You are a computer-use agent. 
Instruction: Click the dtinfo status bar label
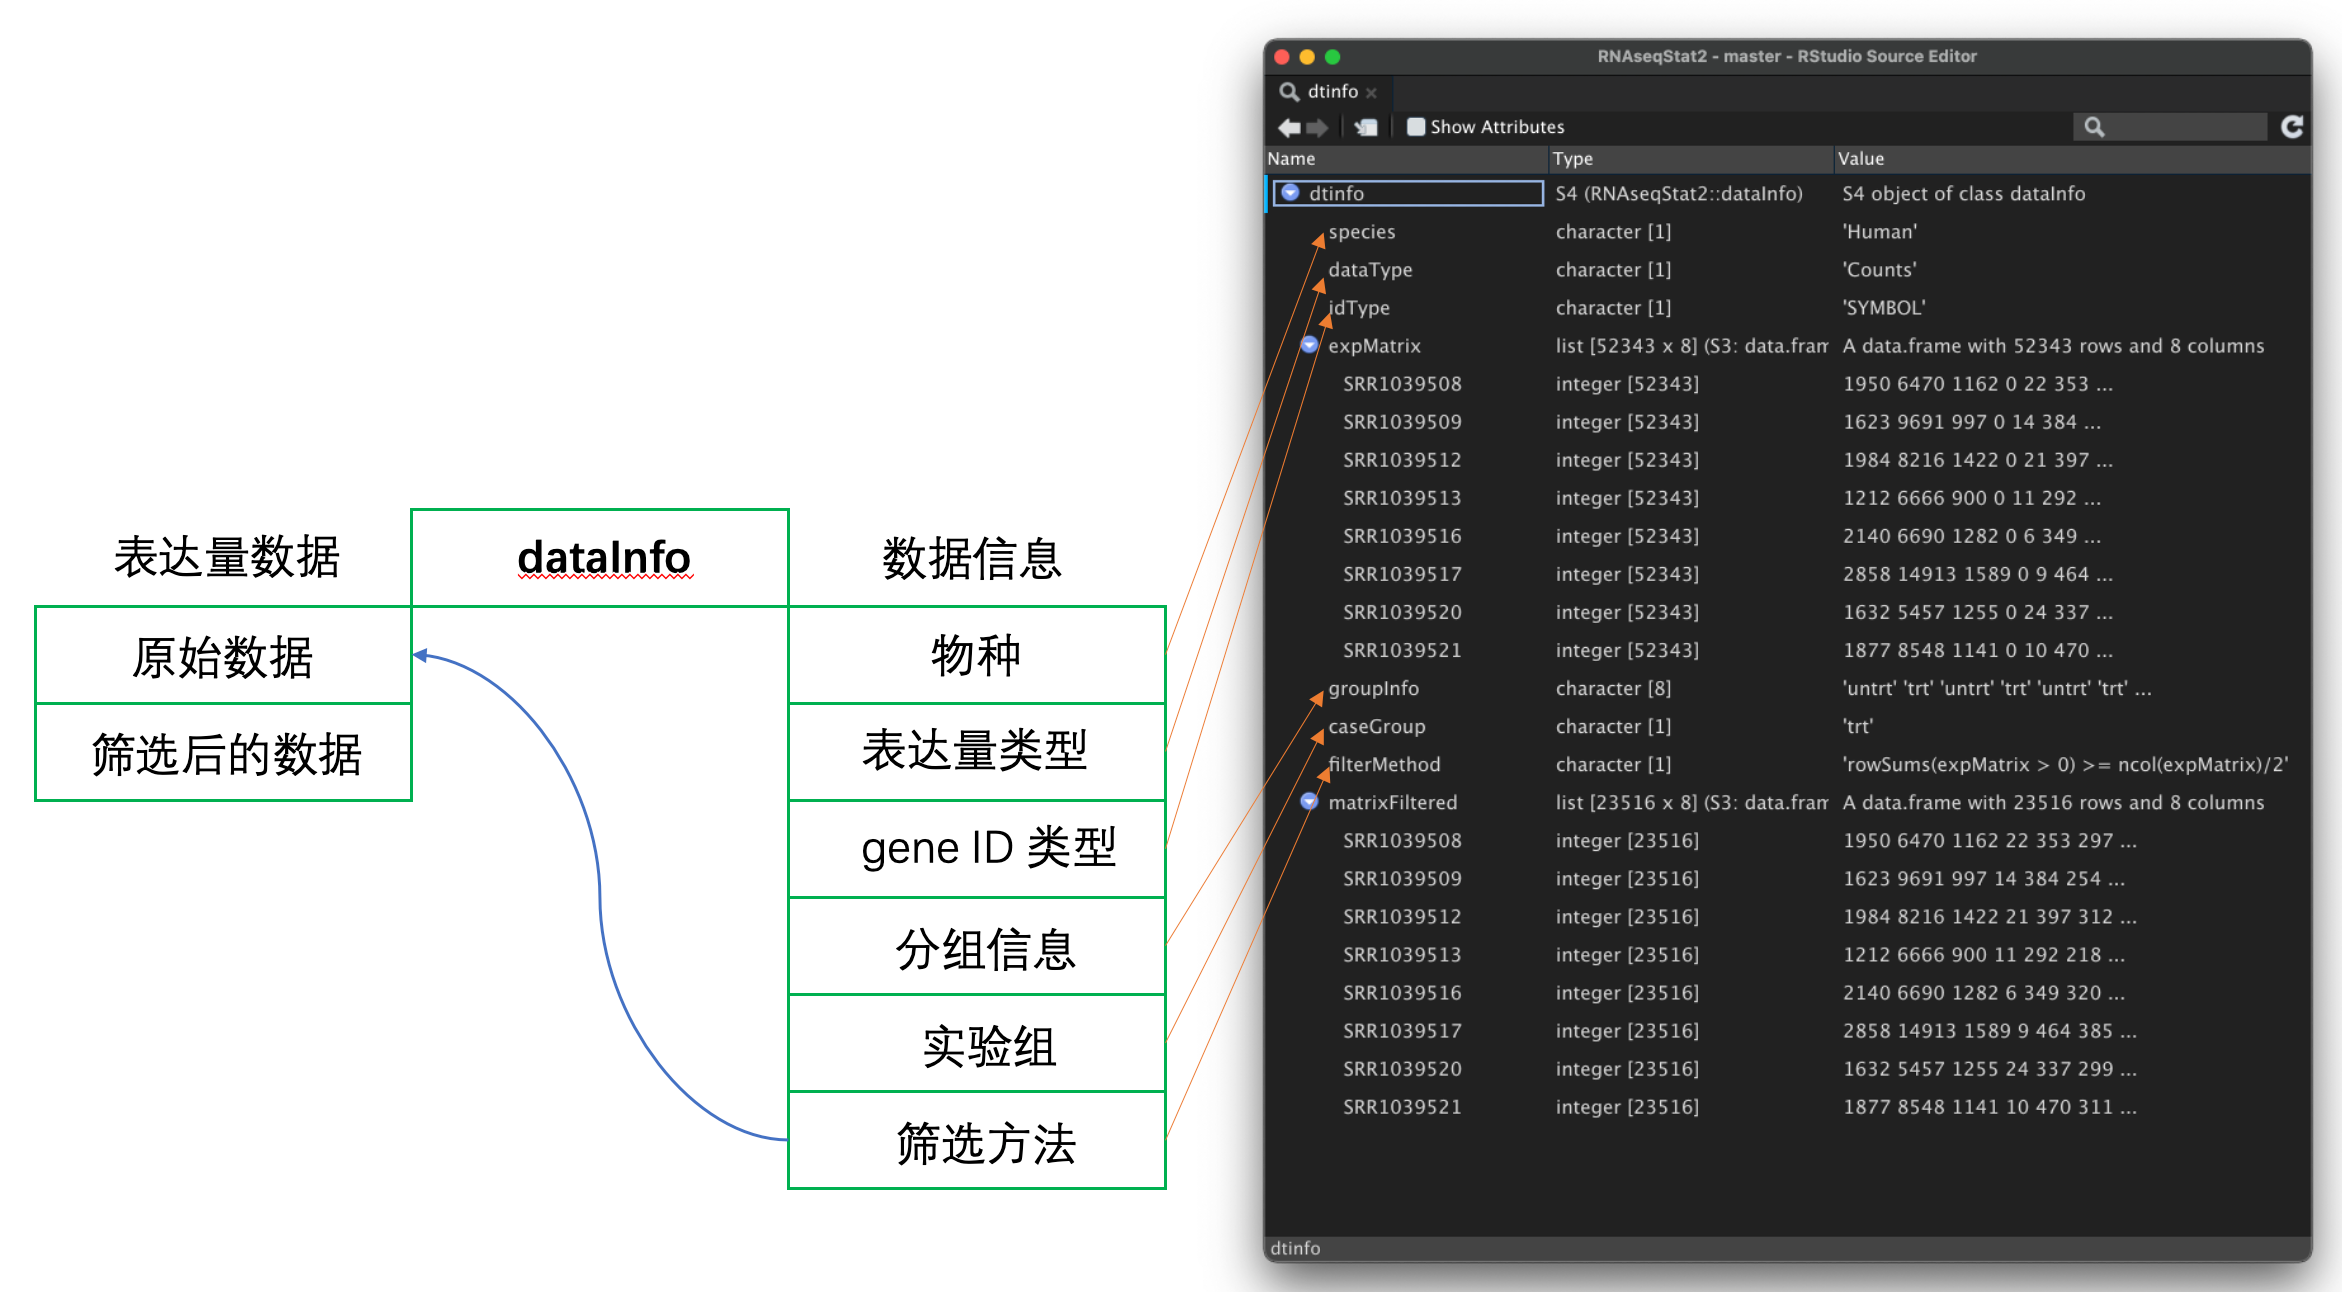pos(1295,1248)
